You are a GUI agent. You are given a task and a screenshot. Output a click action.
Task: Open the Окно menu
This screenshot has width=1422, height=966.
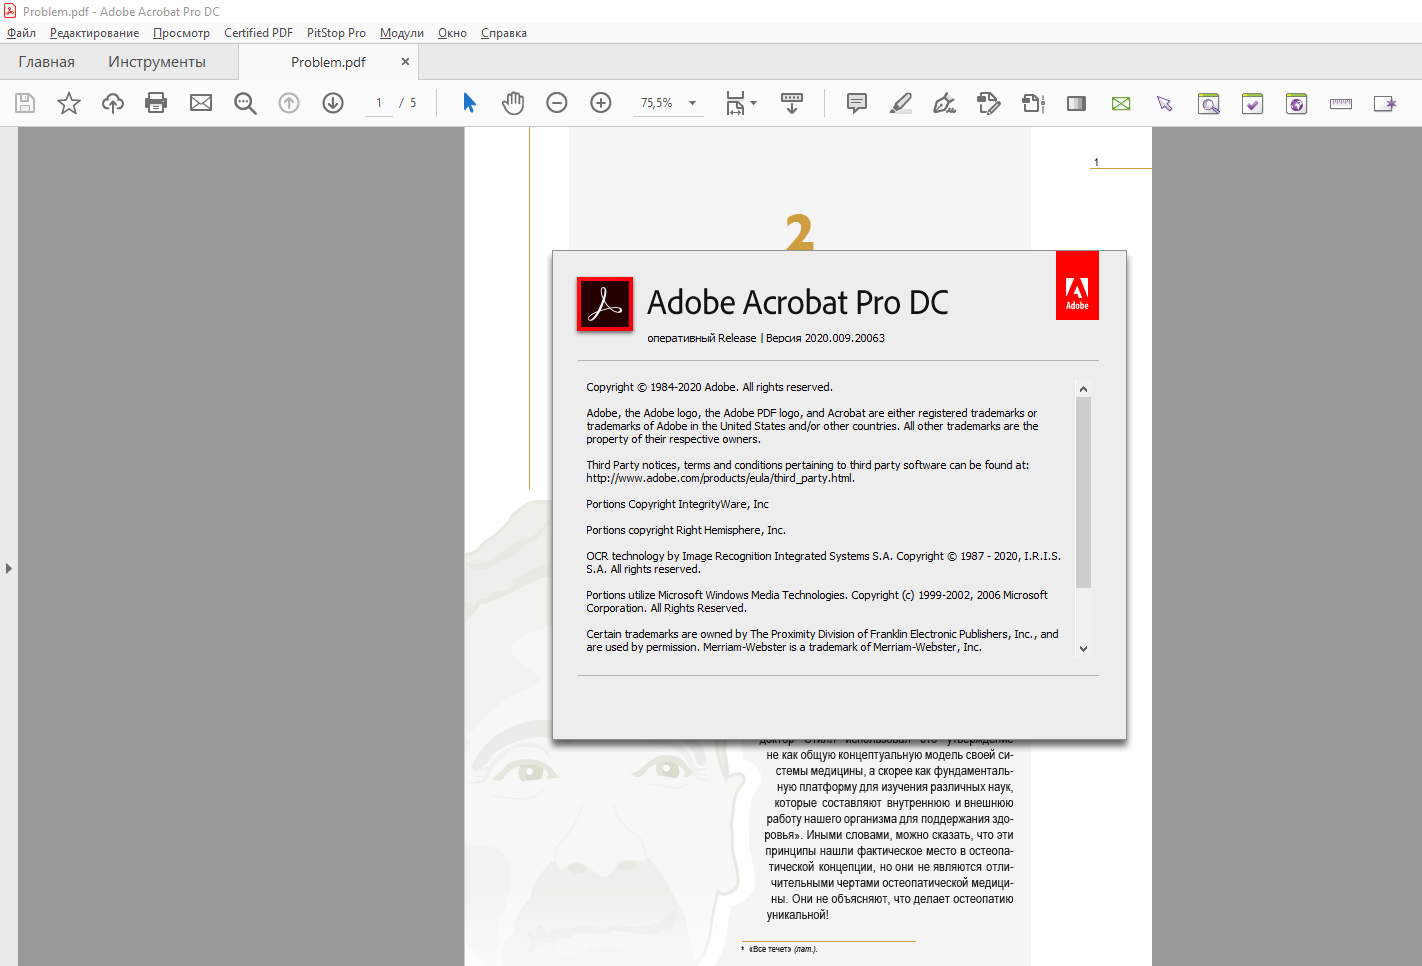[x=452, y=33]
